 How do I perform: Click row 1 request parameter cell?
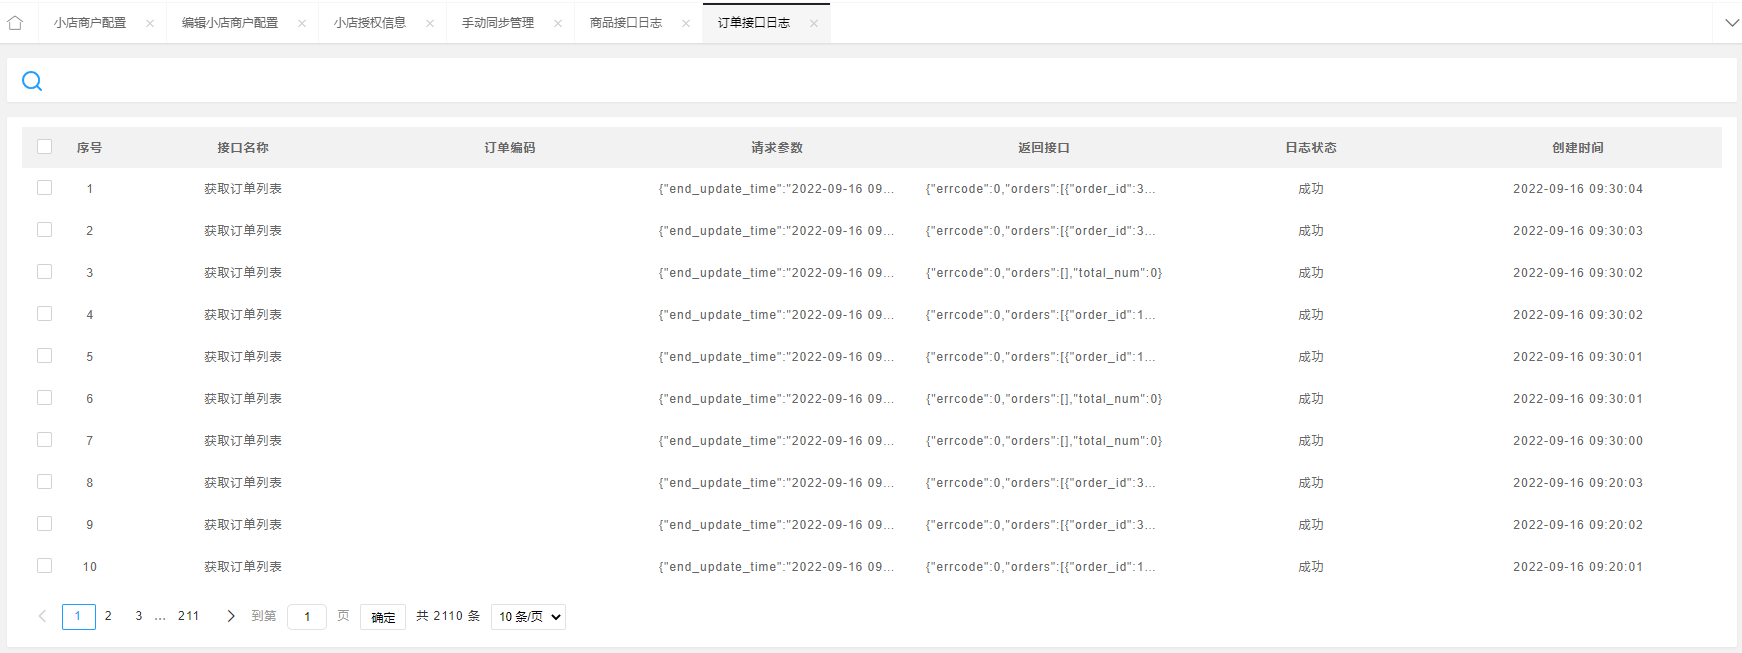(777, 188)
